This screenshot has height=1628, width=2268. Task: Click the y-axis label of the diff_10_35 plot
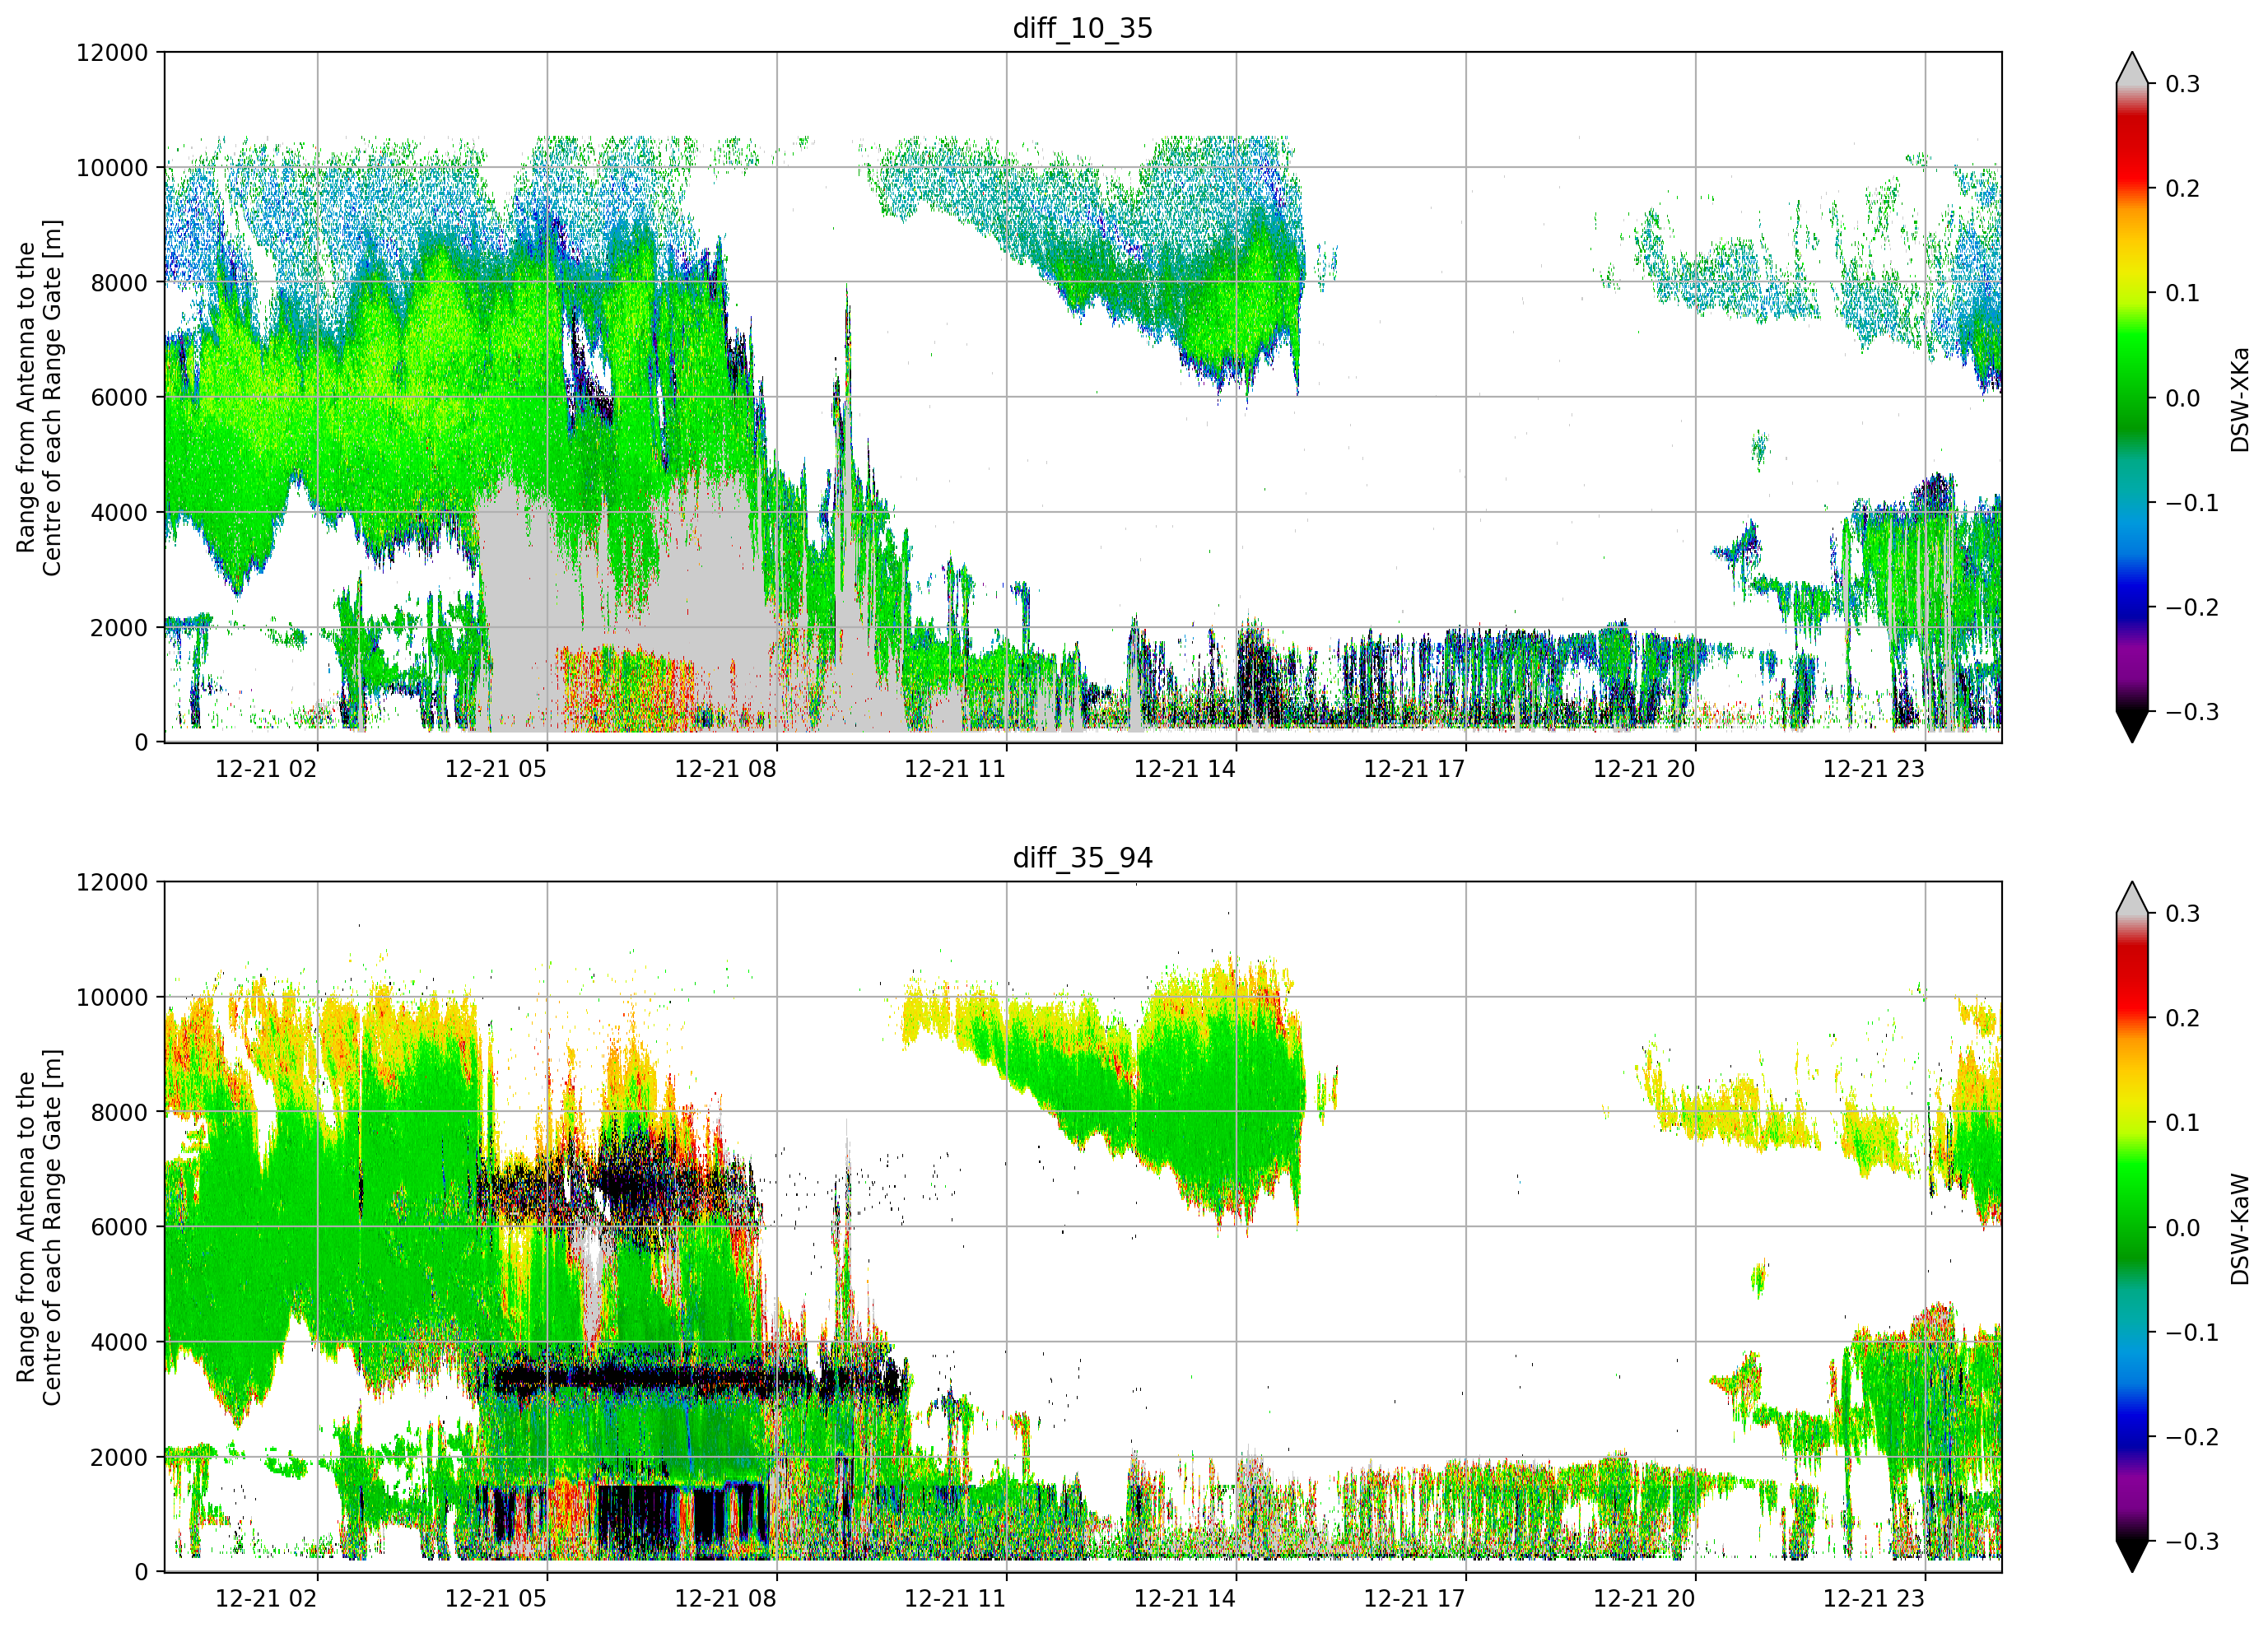tap(39, 397)
